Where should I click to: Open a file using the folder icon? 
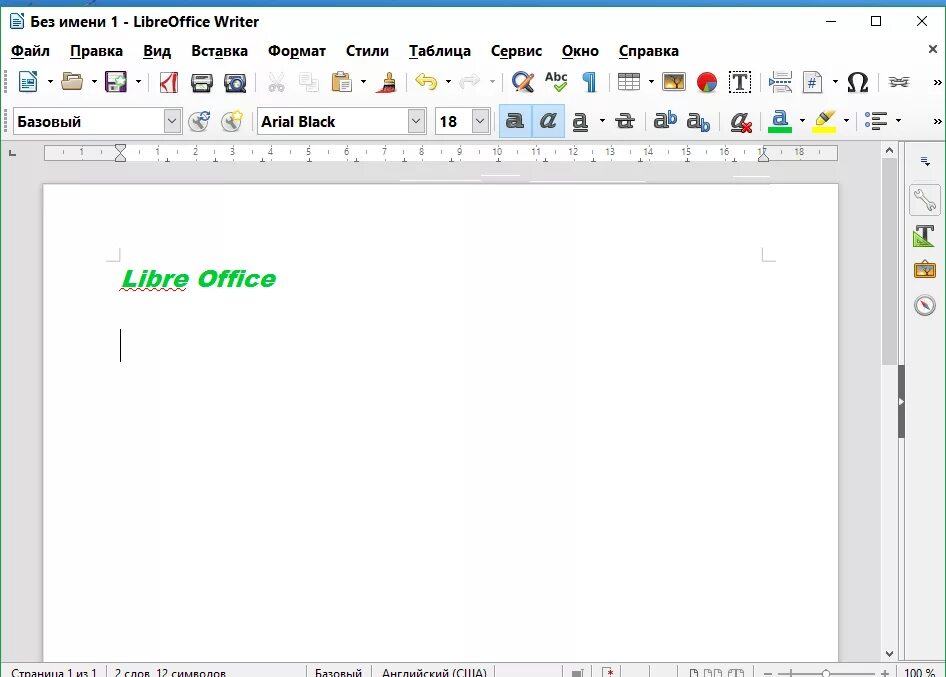click(x=72, y=81)
